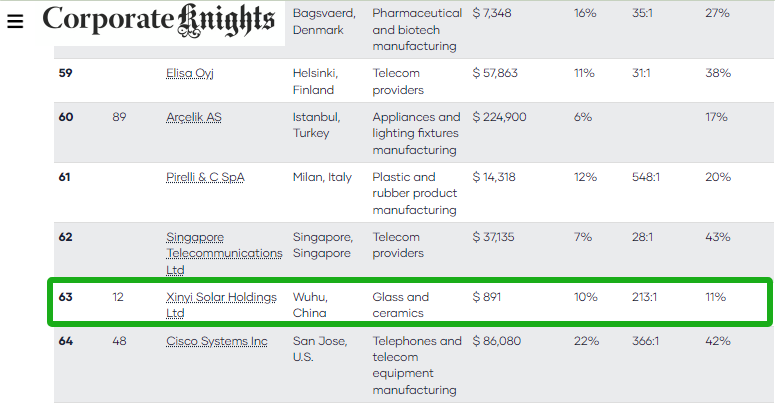The width and height of the screenshot is (775, 410).
Task: Click Glass and ceramics industry cell
Action: pyautogui.click(x=401, y=305)
